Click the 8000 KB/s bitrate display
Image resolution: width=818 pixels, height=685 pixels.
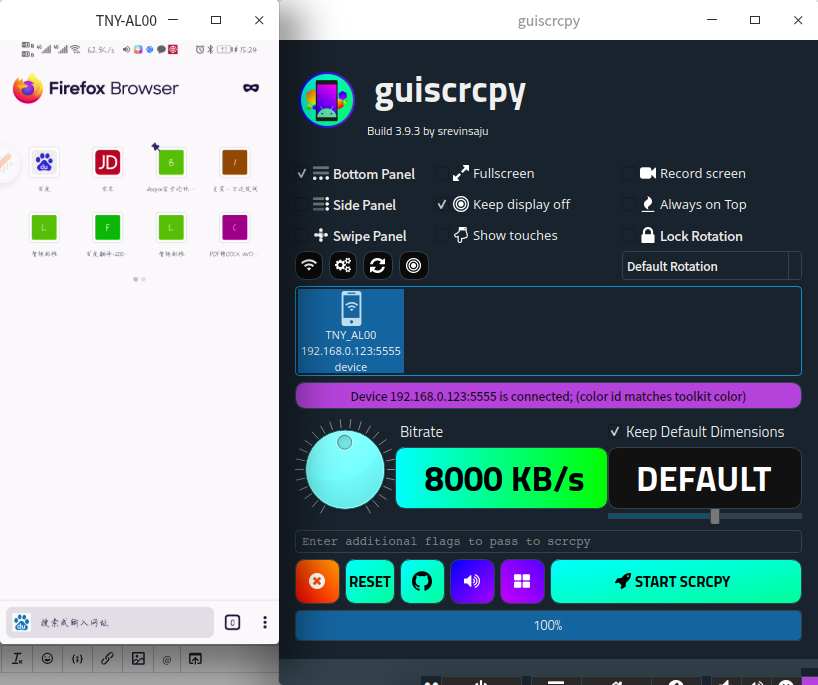[501, 478]
